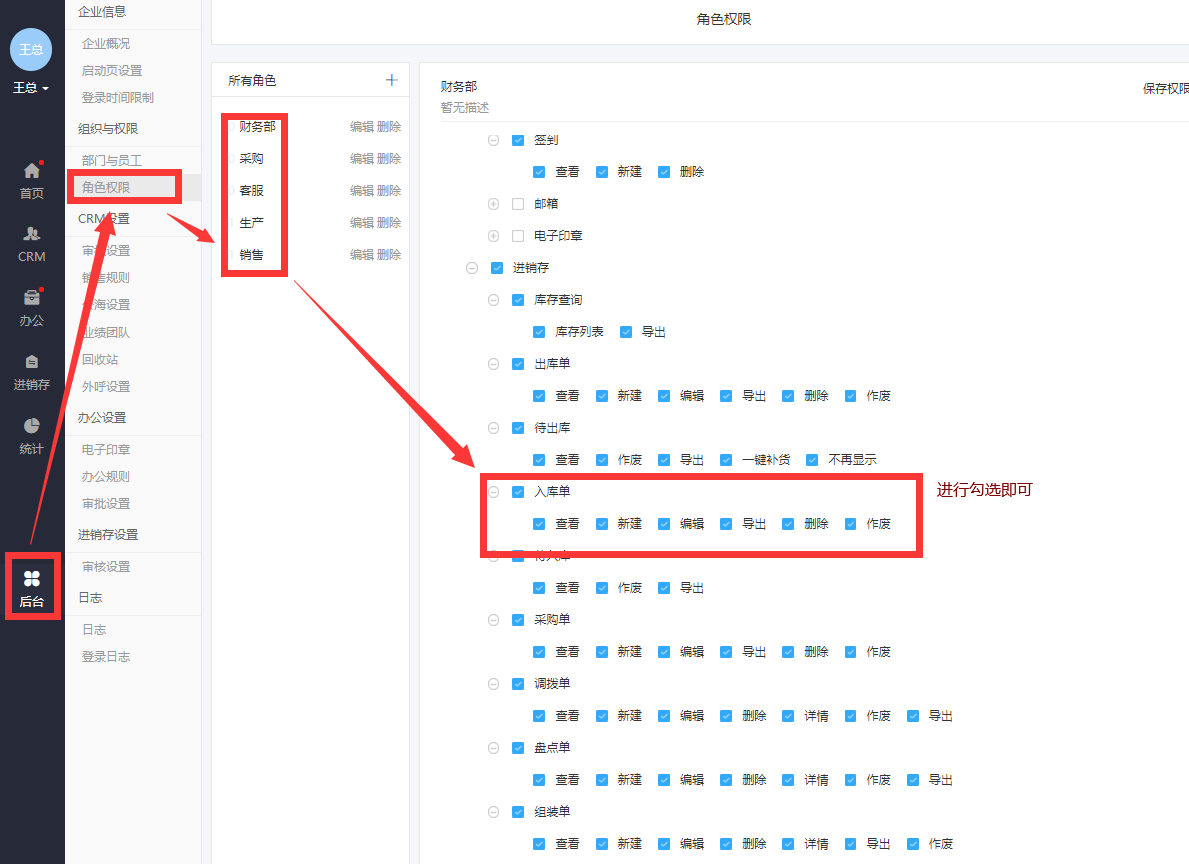Collapse the 待出库 group
The image size is (1189, 864).
[x=494, y=428]
